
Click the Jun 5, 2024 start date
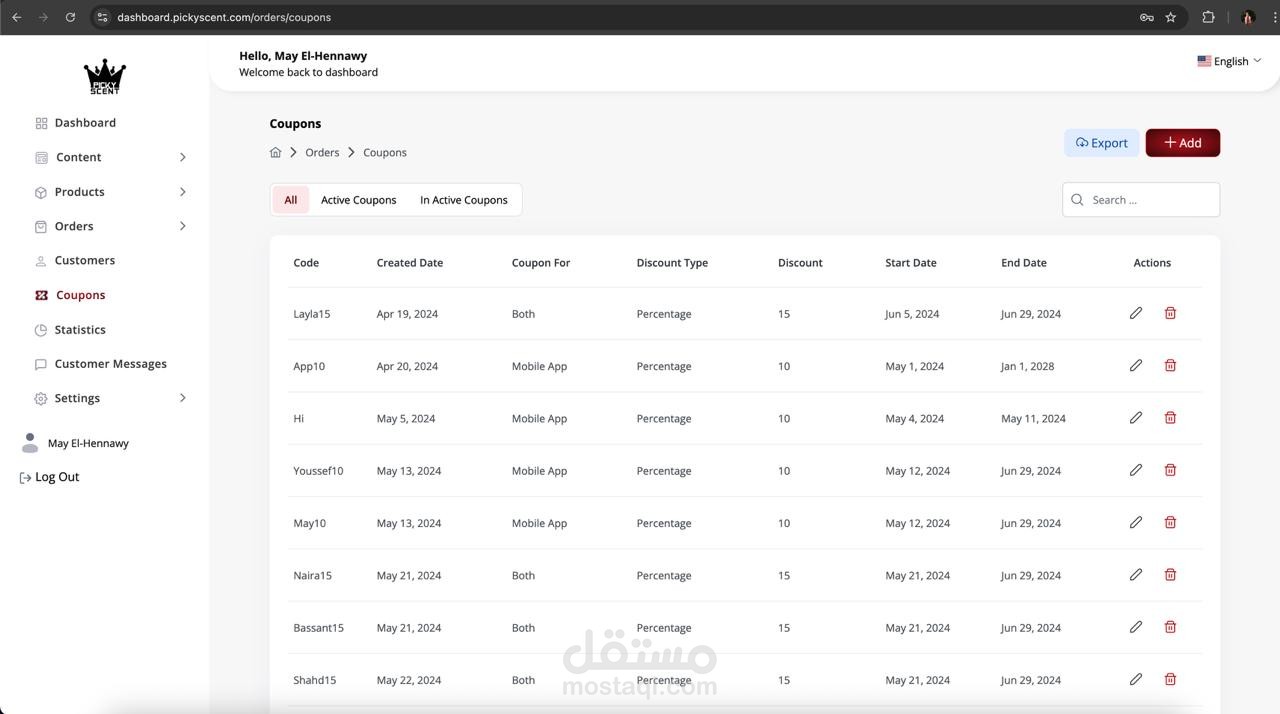coord(912,314)
